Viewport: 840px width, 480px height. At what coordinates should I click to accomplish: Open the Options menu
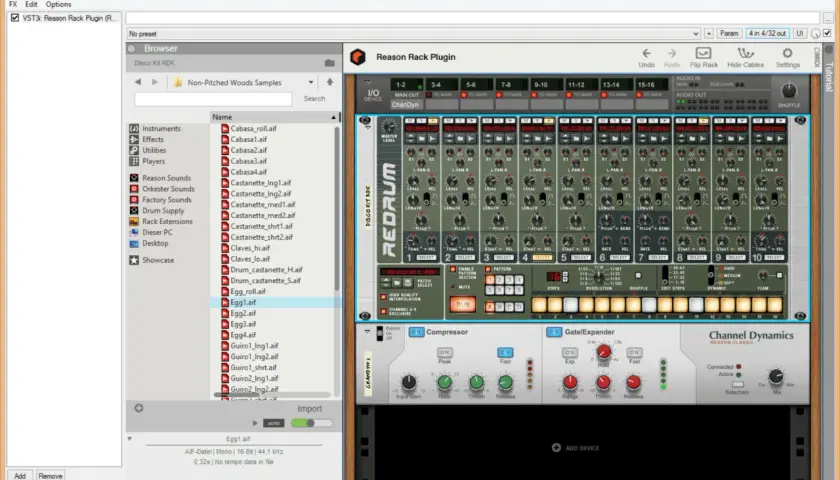pyautogui.click(x=58, y=4)
